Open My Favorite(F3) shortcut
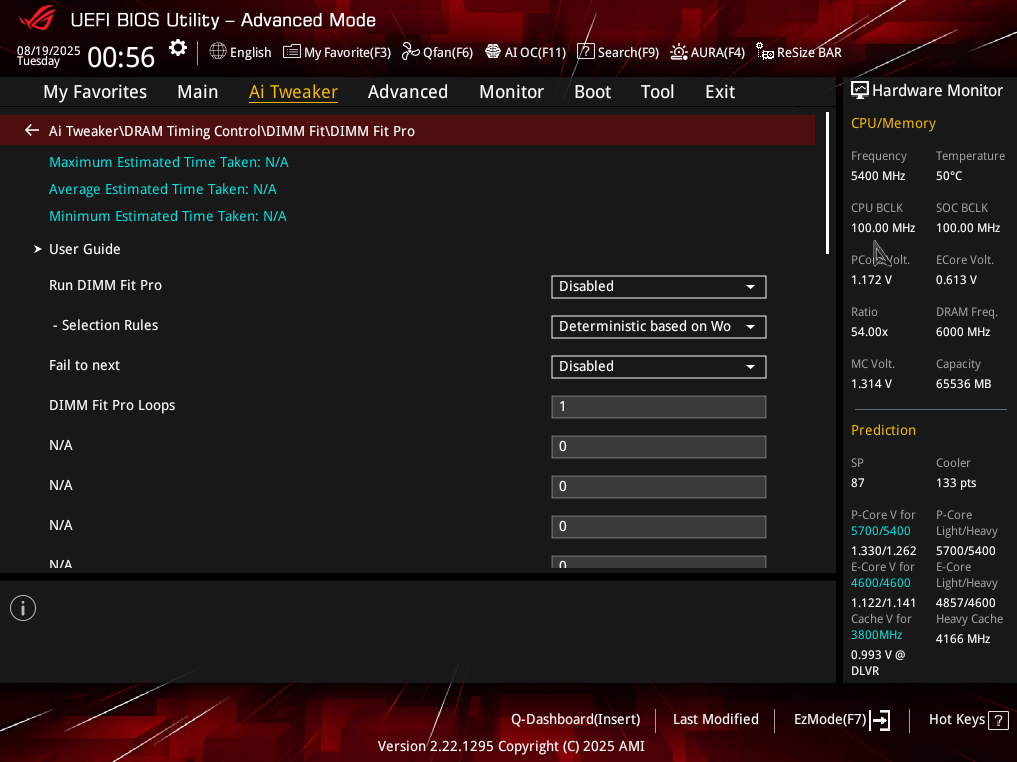The width and height of the screenshot is (1017, 762). click(x=337, y=52)
